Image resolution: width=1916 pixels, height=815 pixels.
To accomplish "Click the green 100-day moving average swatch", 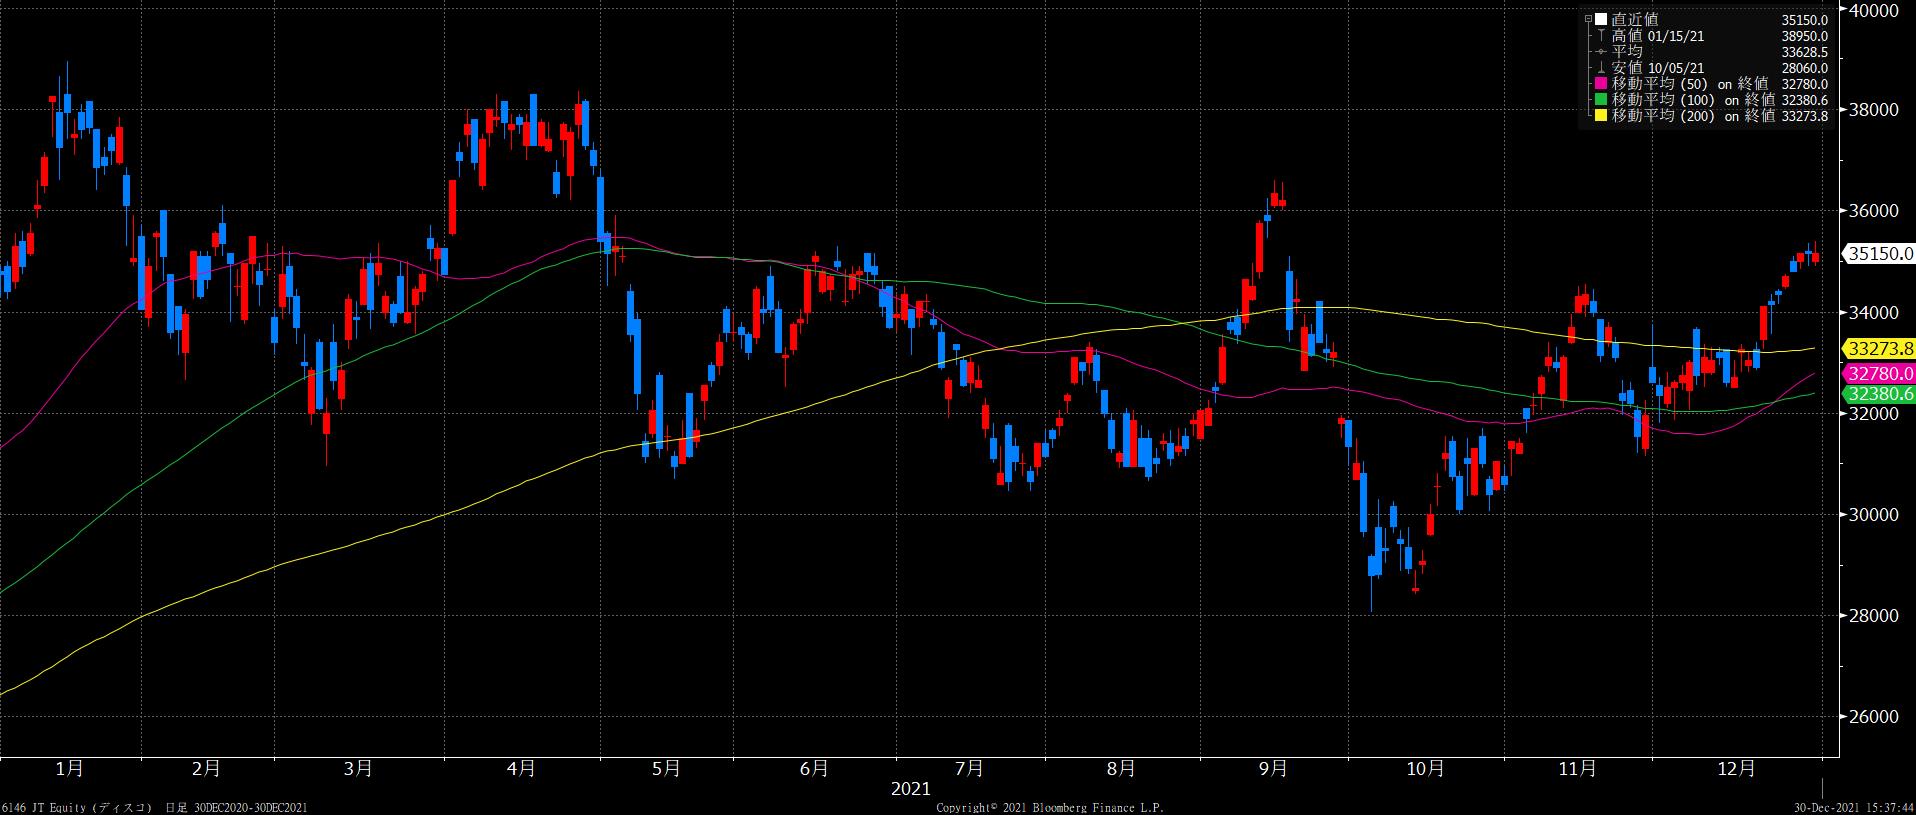I will point(1600,100).
